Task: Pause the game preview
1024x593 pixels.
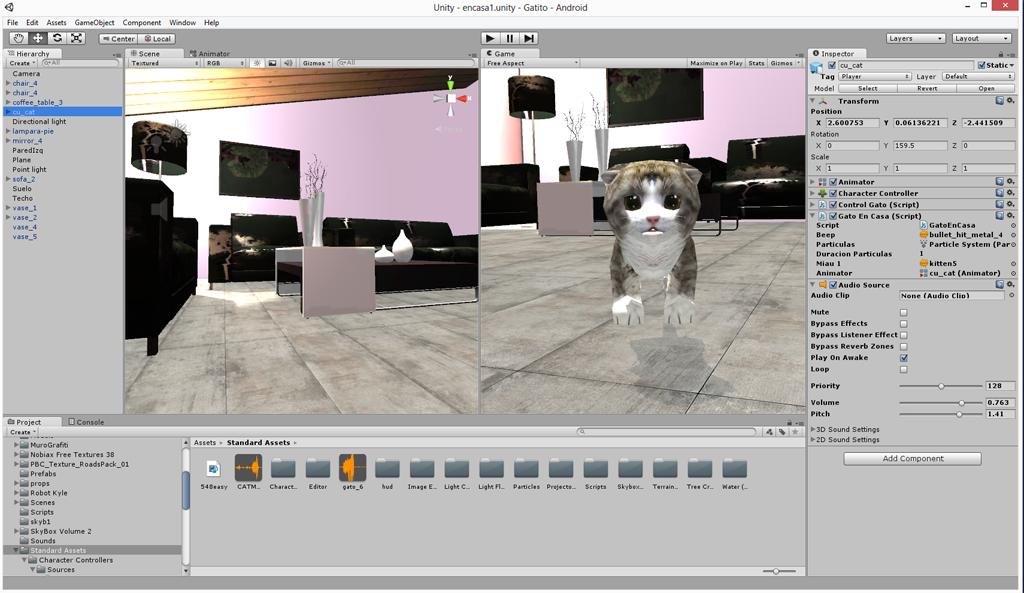Action: pos(510,39)
